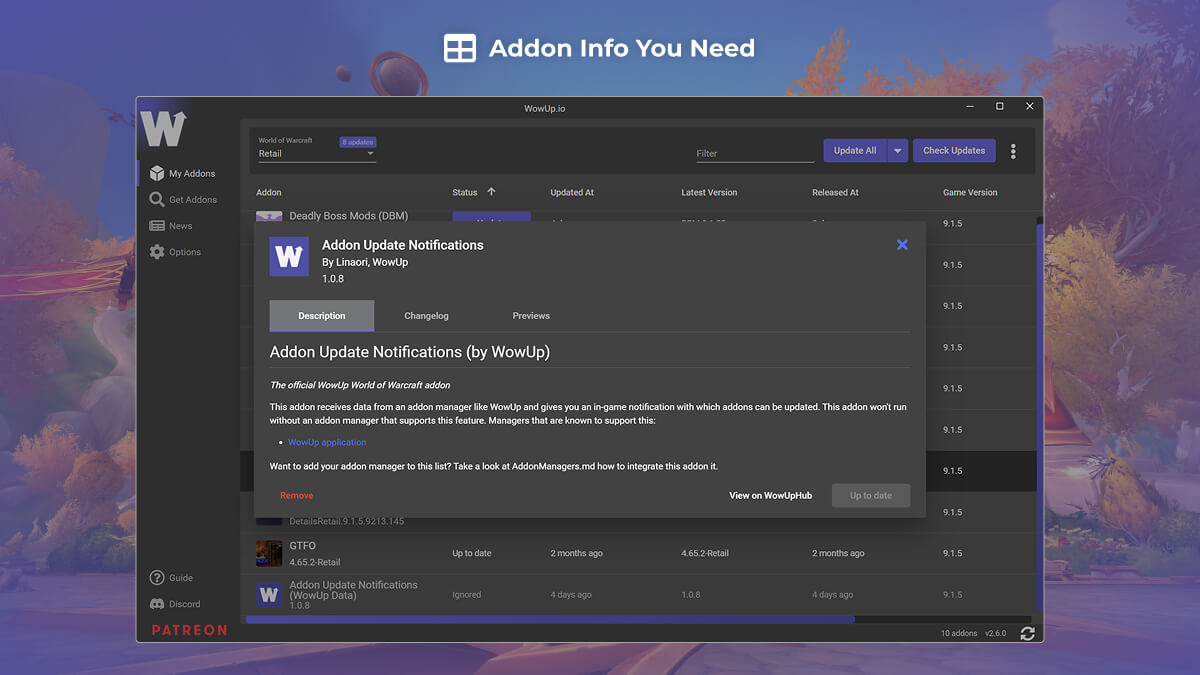Open the Guide help icon
Viewport: 1200px width, 675px height.
click(x=157, y=578)
